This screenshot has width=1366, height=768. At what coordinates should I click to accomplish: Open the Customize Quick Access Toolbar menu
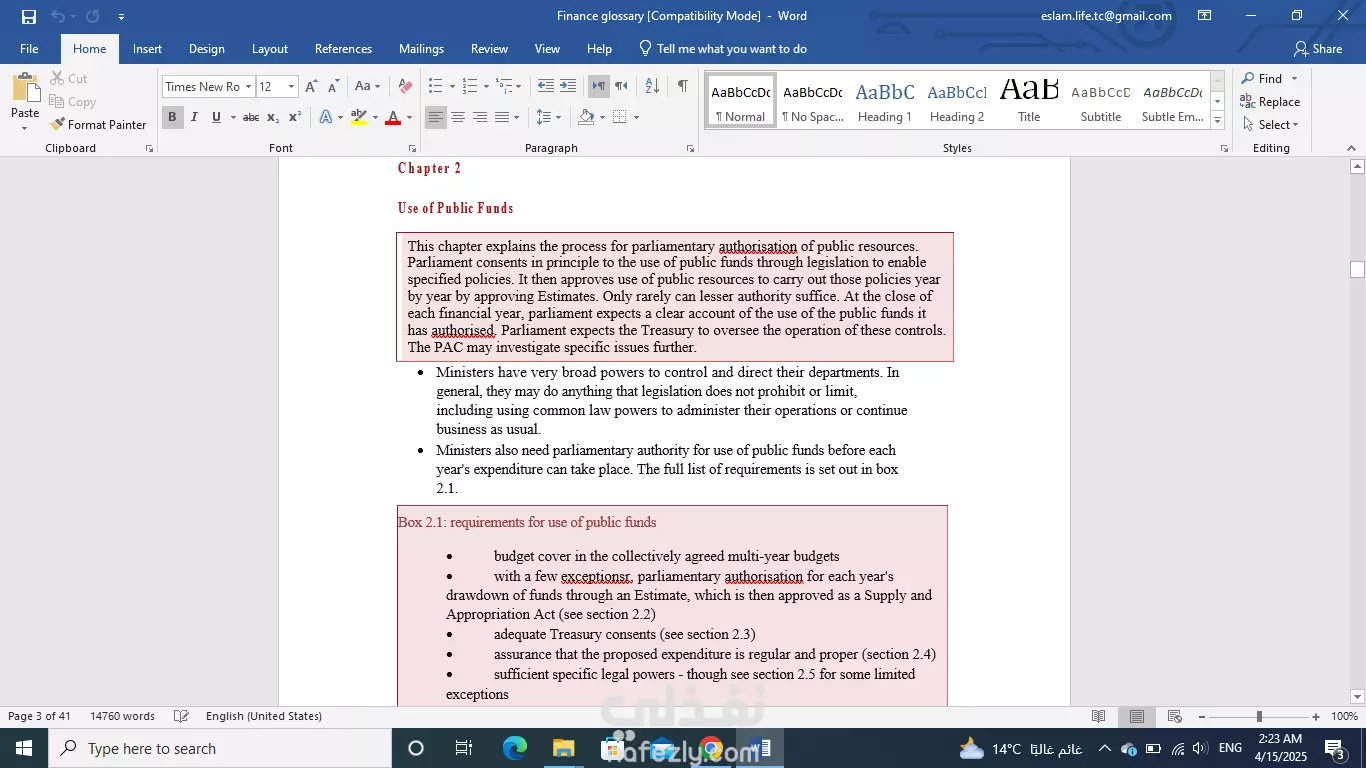tap(121, 17)
